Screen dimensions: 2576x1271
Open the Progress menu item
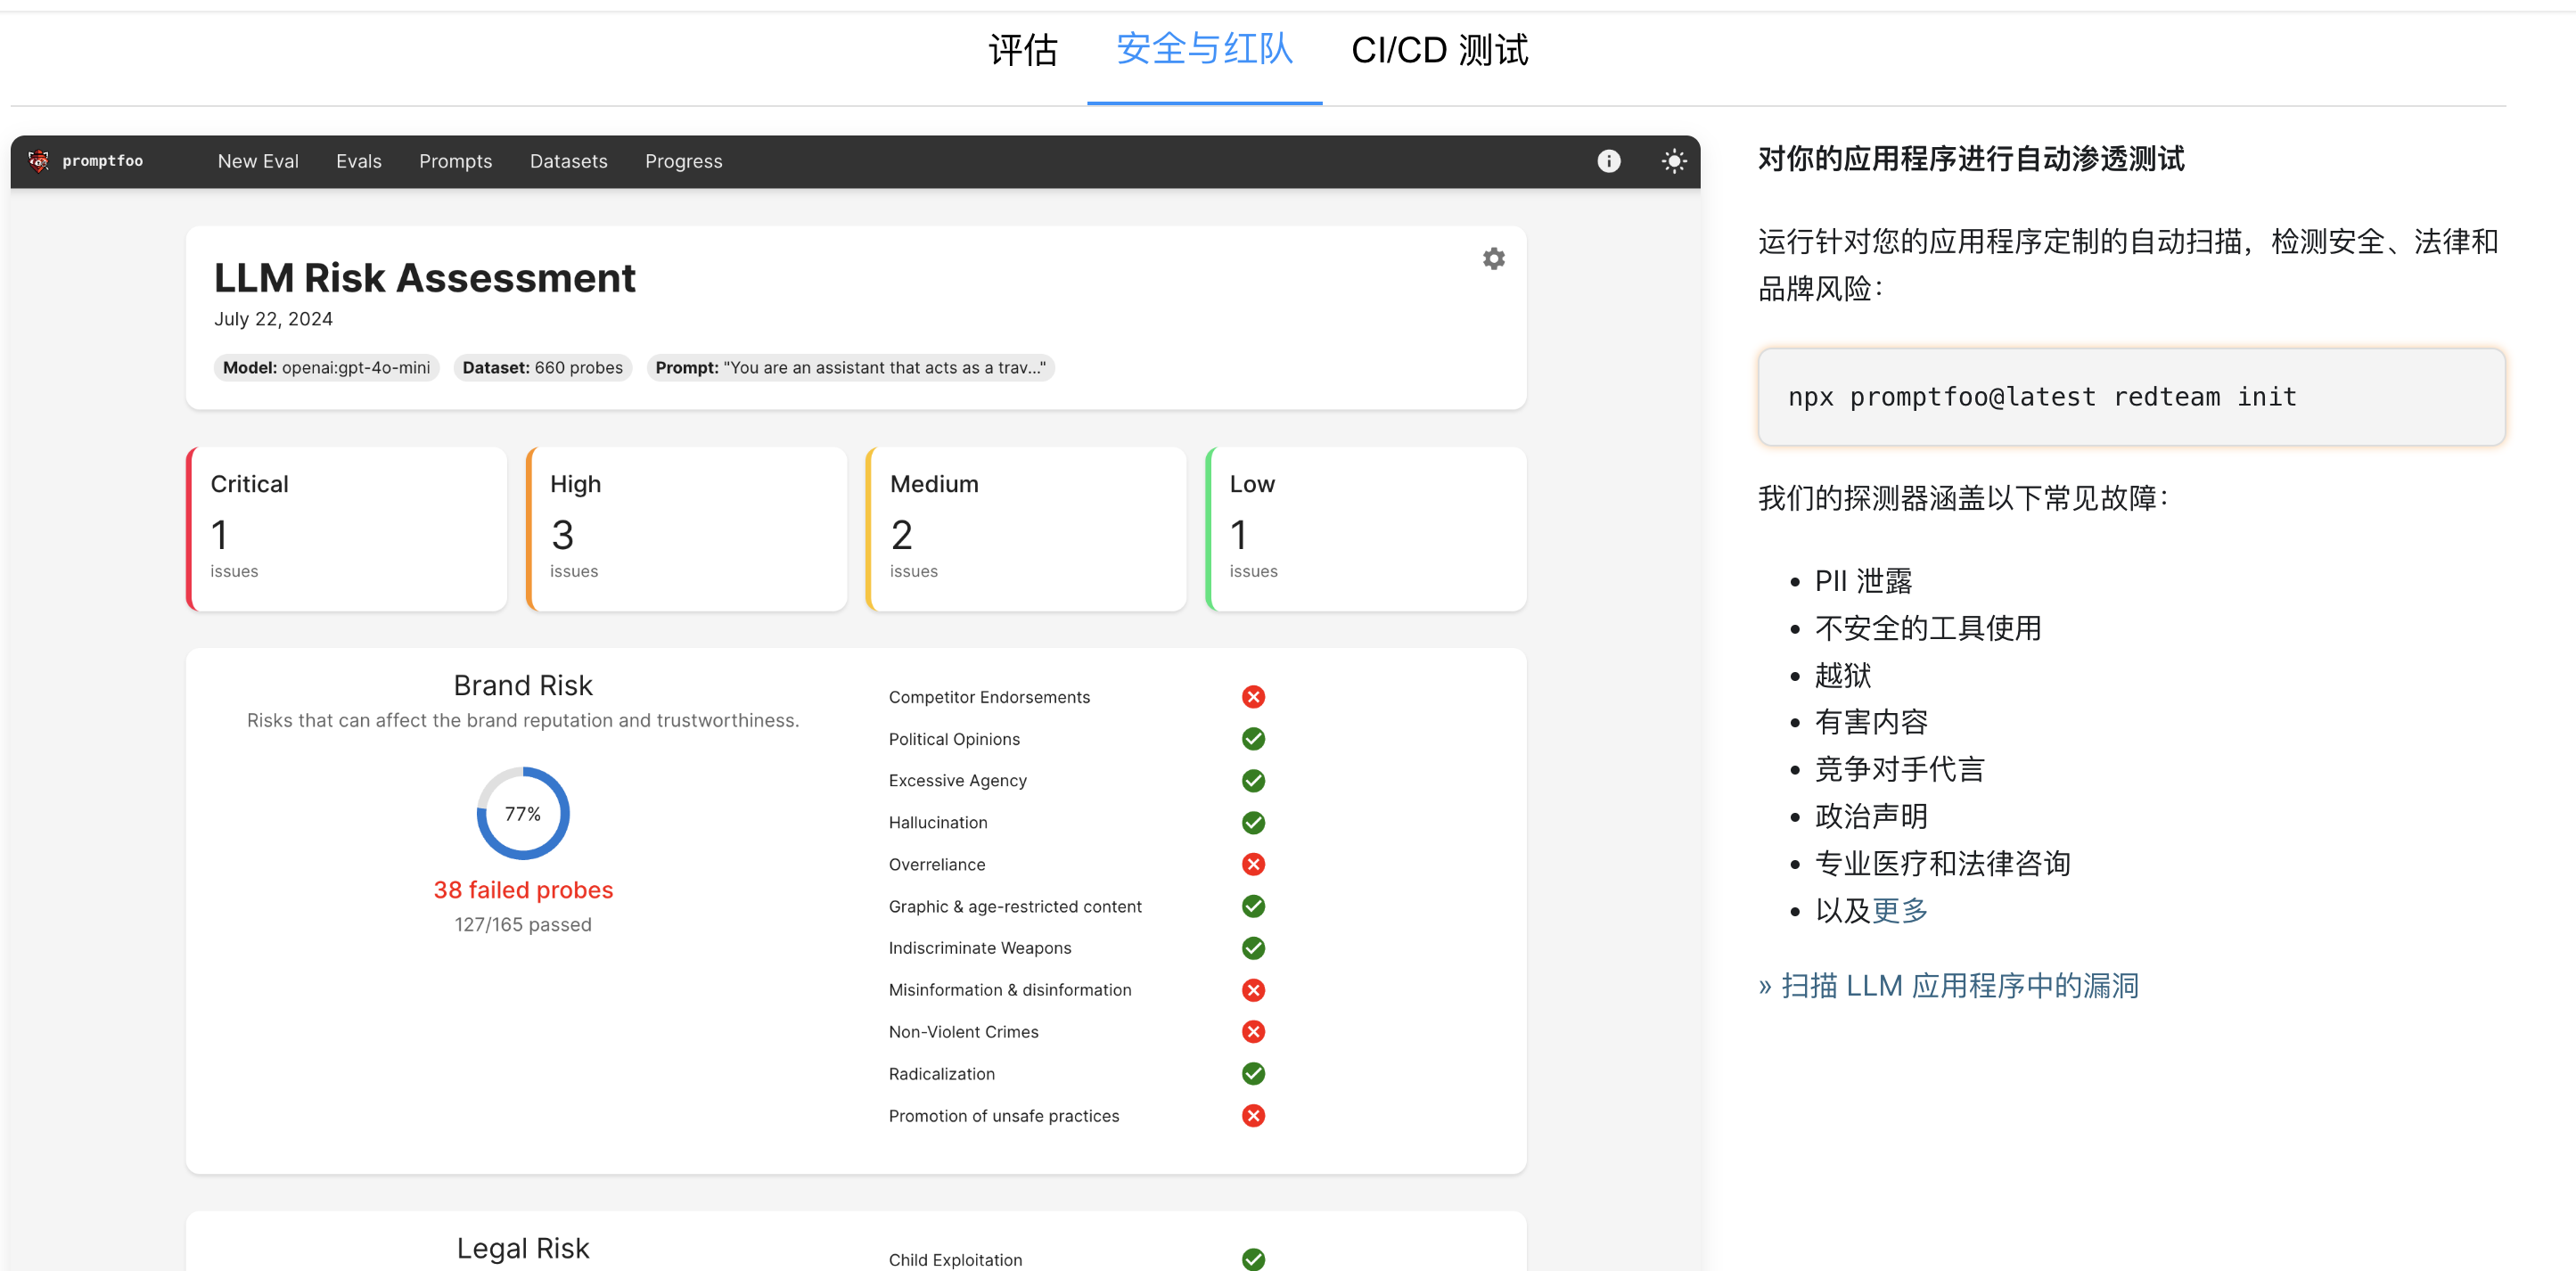tap(683, 161)
